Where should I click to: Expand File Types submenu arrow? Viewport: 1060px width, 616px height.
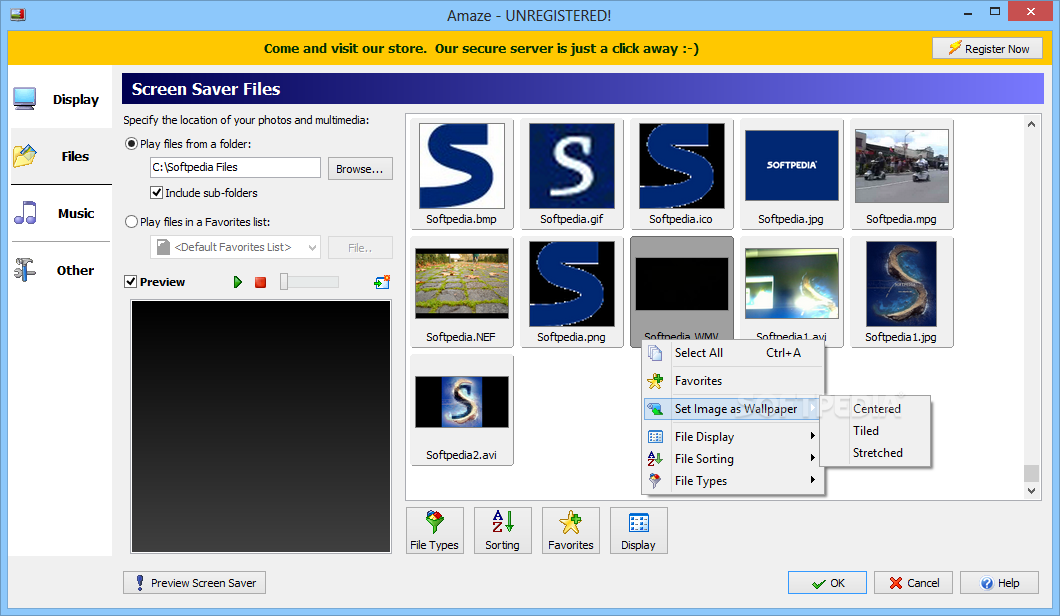(813, 479)
